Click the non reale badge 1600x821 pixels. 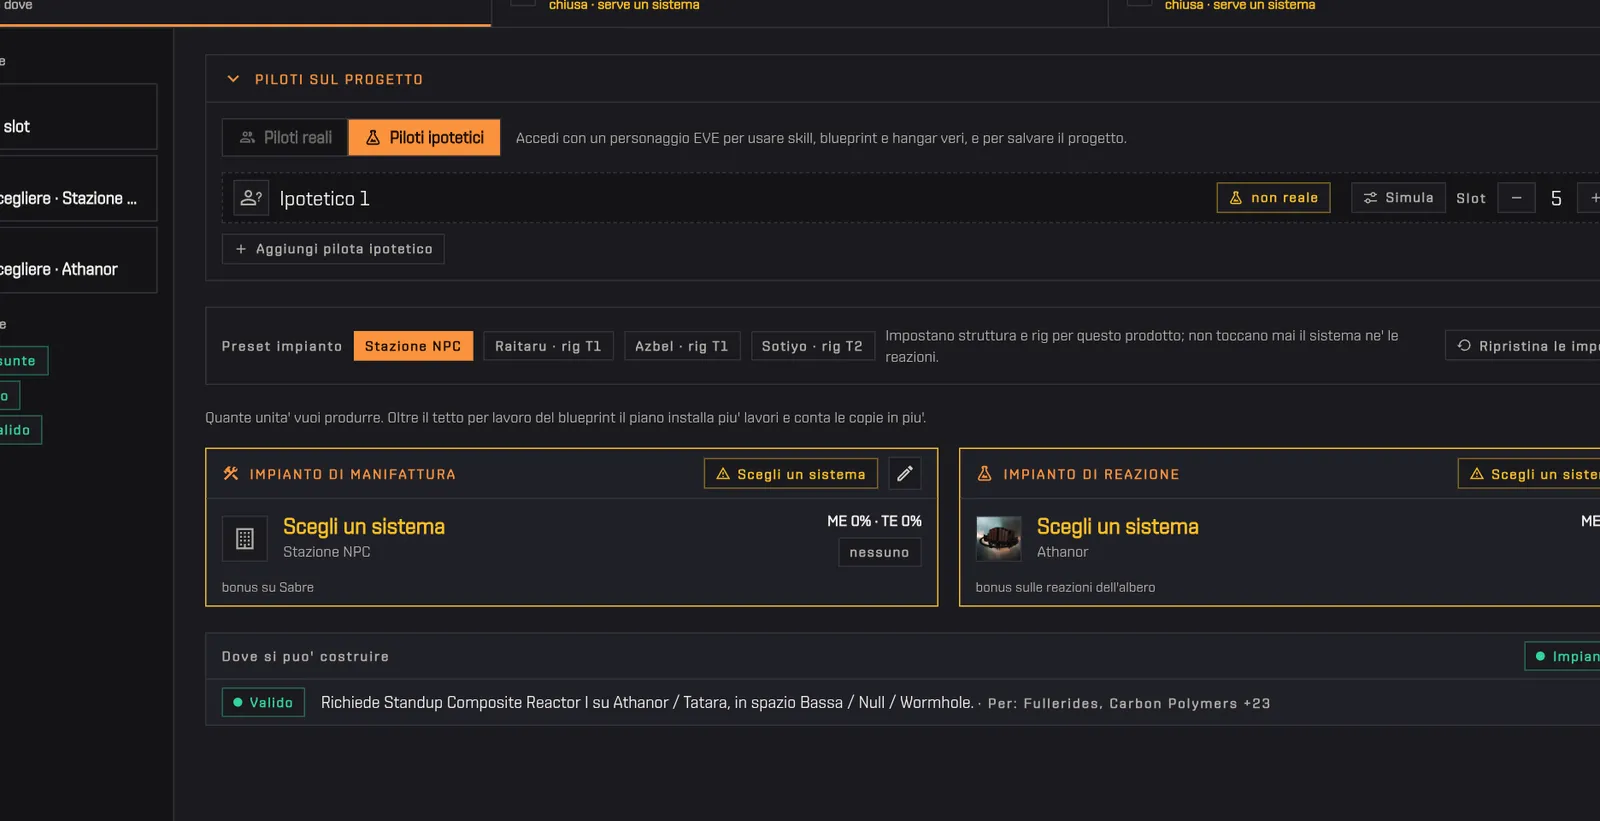pos(1273,198)
